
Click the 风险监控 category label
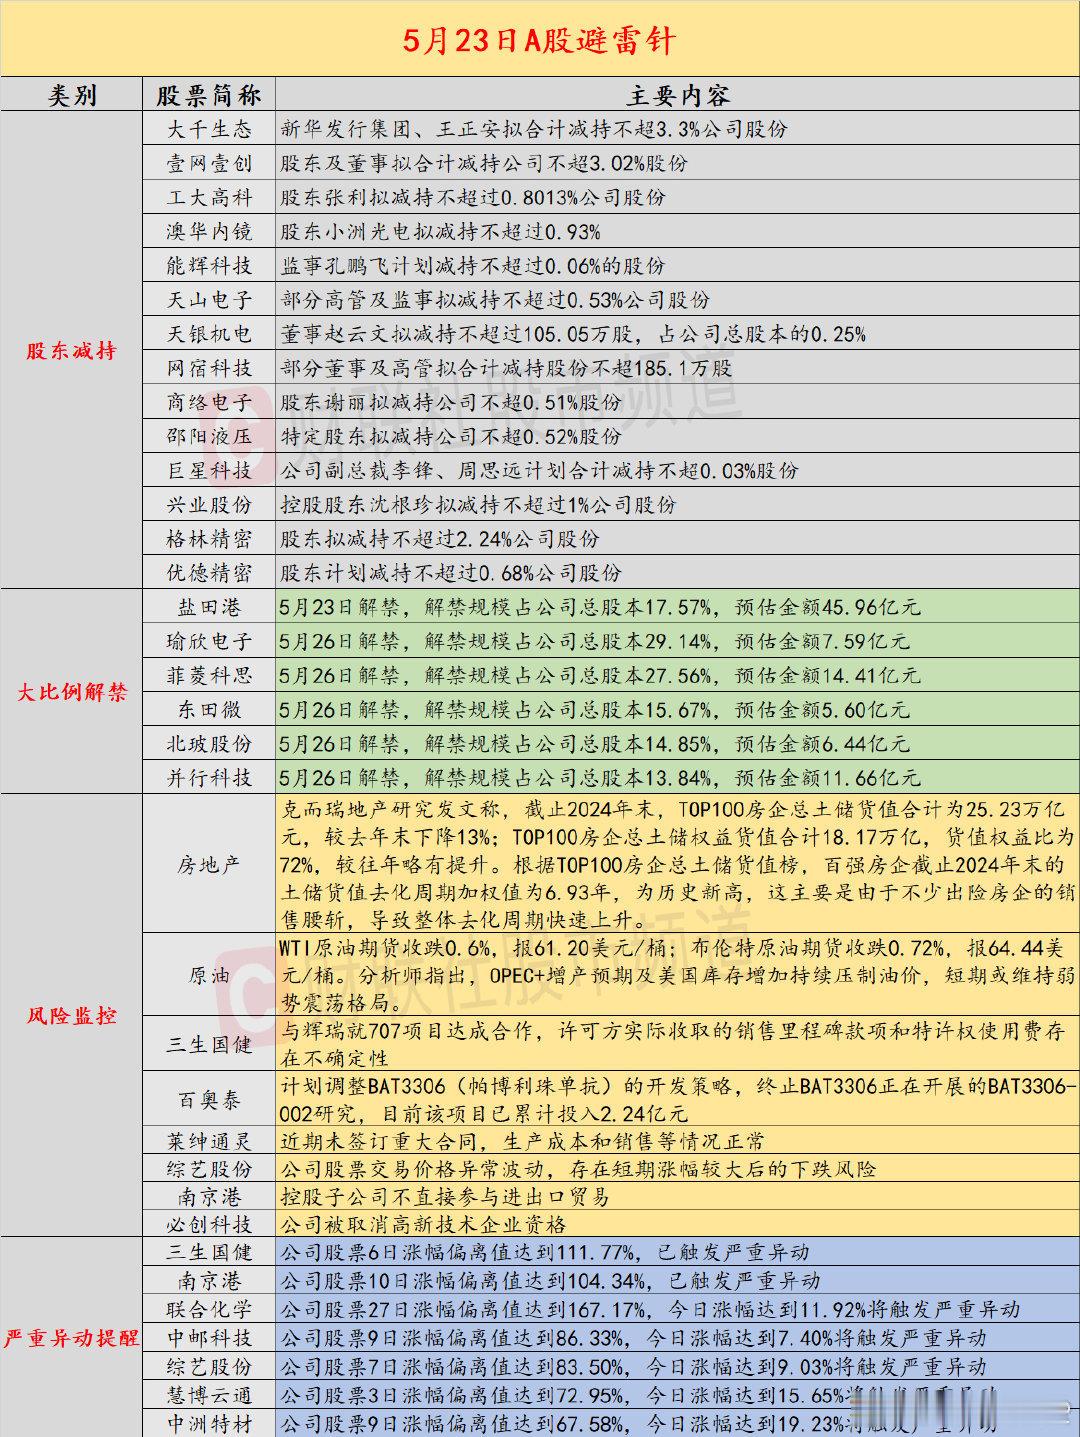tap(72, 1016)
